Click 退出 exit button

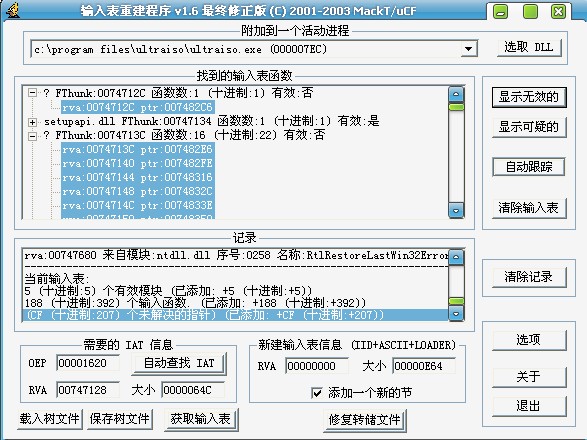click(529, 406)
